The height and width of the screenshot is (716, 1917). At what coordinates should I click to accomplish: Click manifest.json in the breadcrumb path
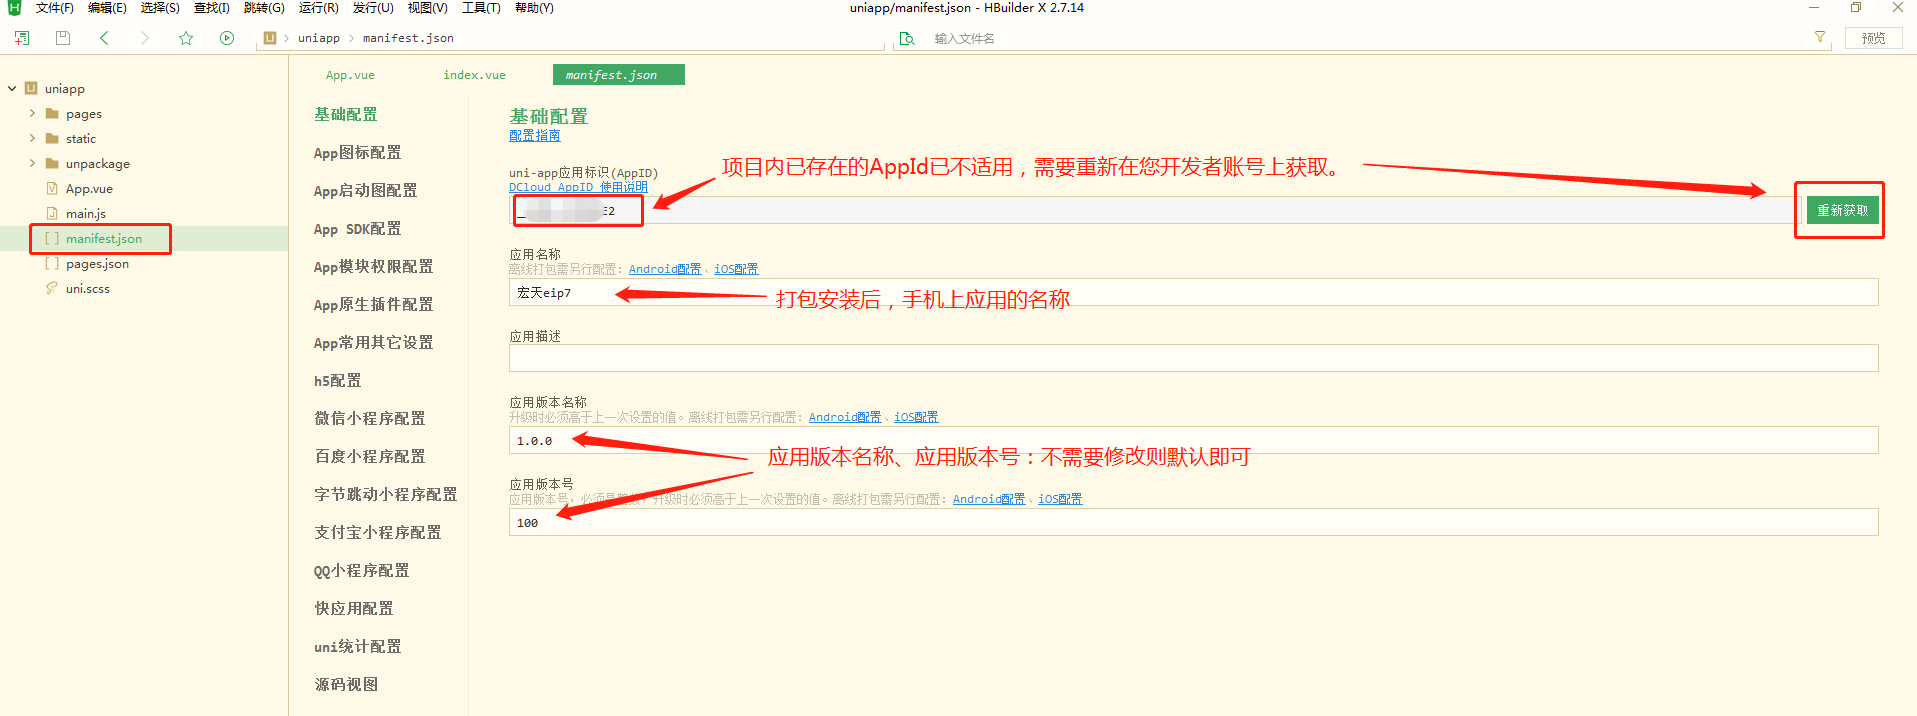[x=408, y=38]
